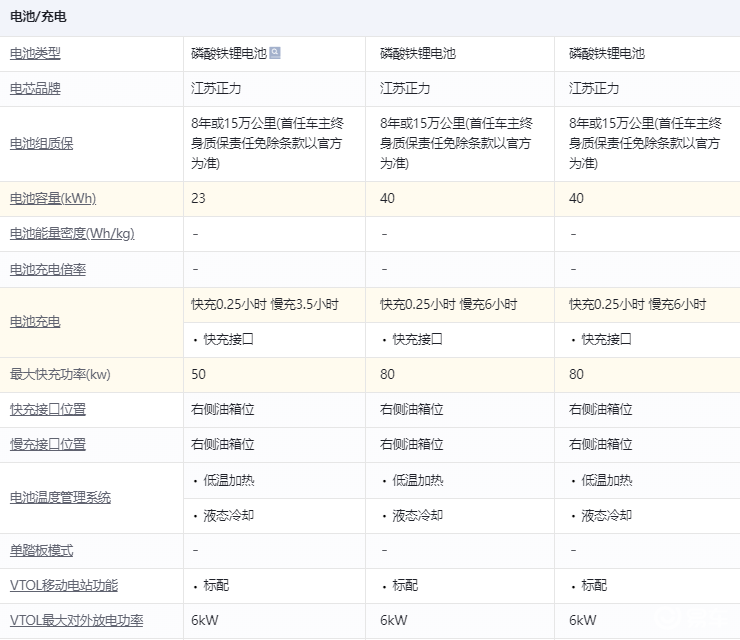Click the 电池容量(kWh) label link

point(53,198)
